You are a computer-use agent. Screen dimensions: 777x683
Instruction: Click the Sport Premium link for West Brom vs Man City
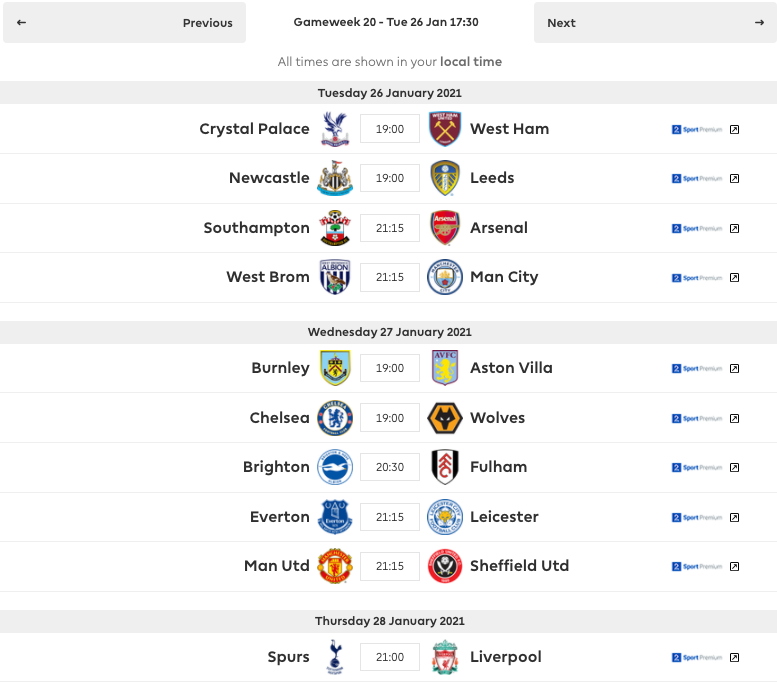pyautogui.click(x=697, y=278)
